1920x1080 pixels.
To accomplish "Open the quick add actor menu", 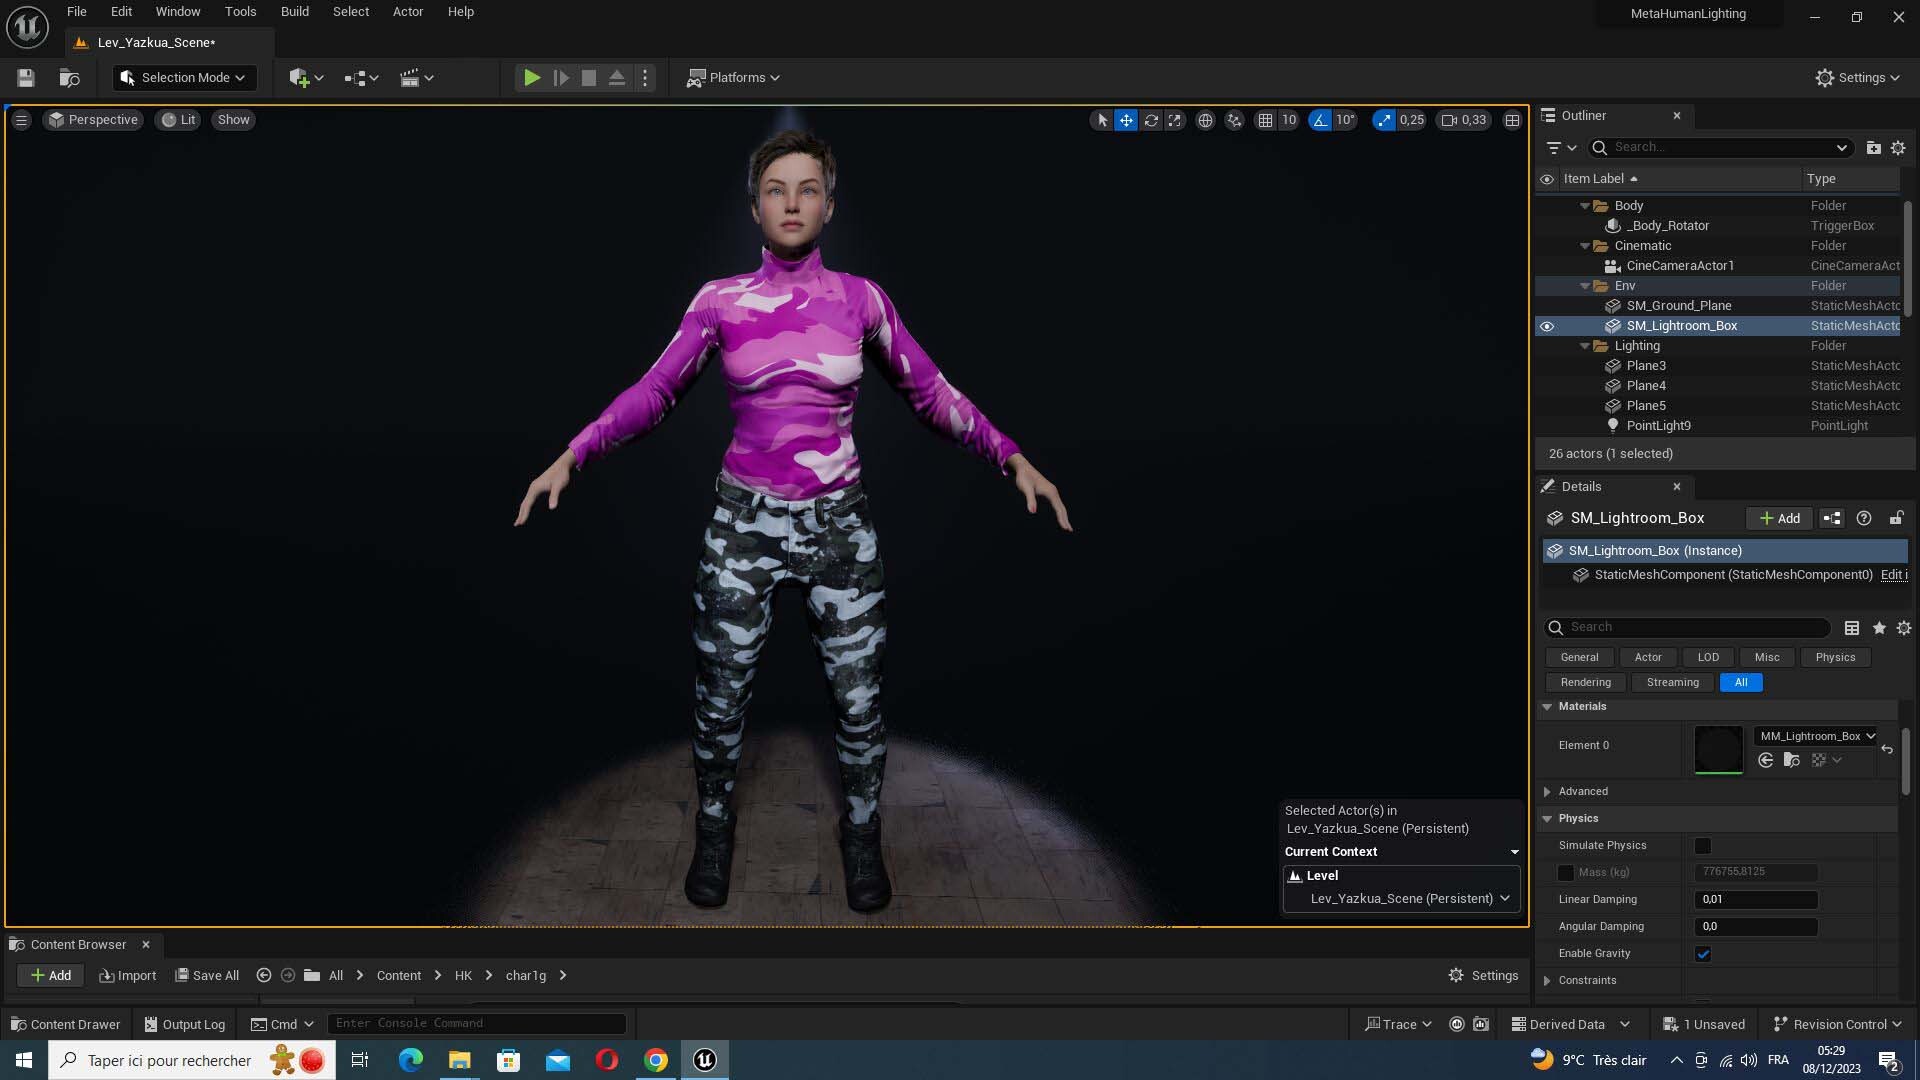I will tap(306, 78).
